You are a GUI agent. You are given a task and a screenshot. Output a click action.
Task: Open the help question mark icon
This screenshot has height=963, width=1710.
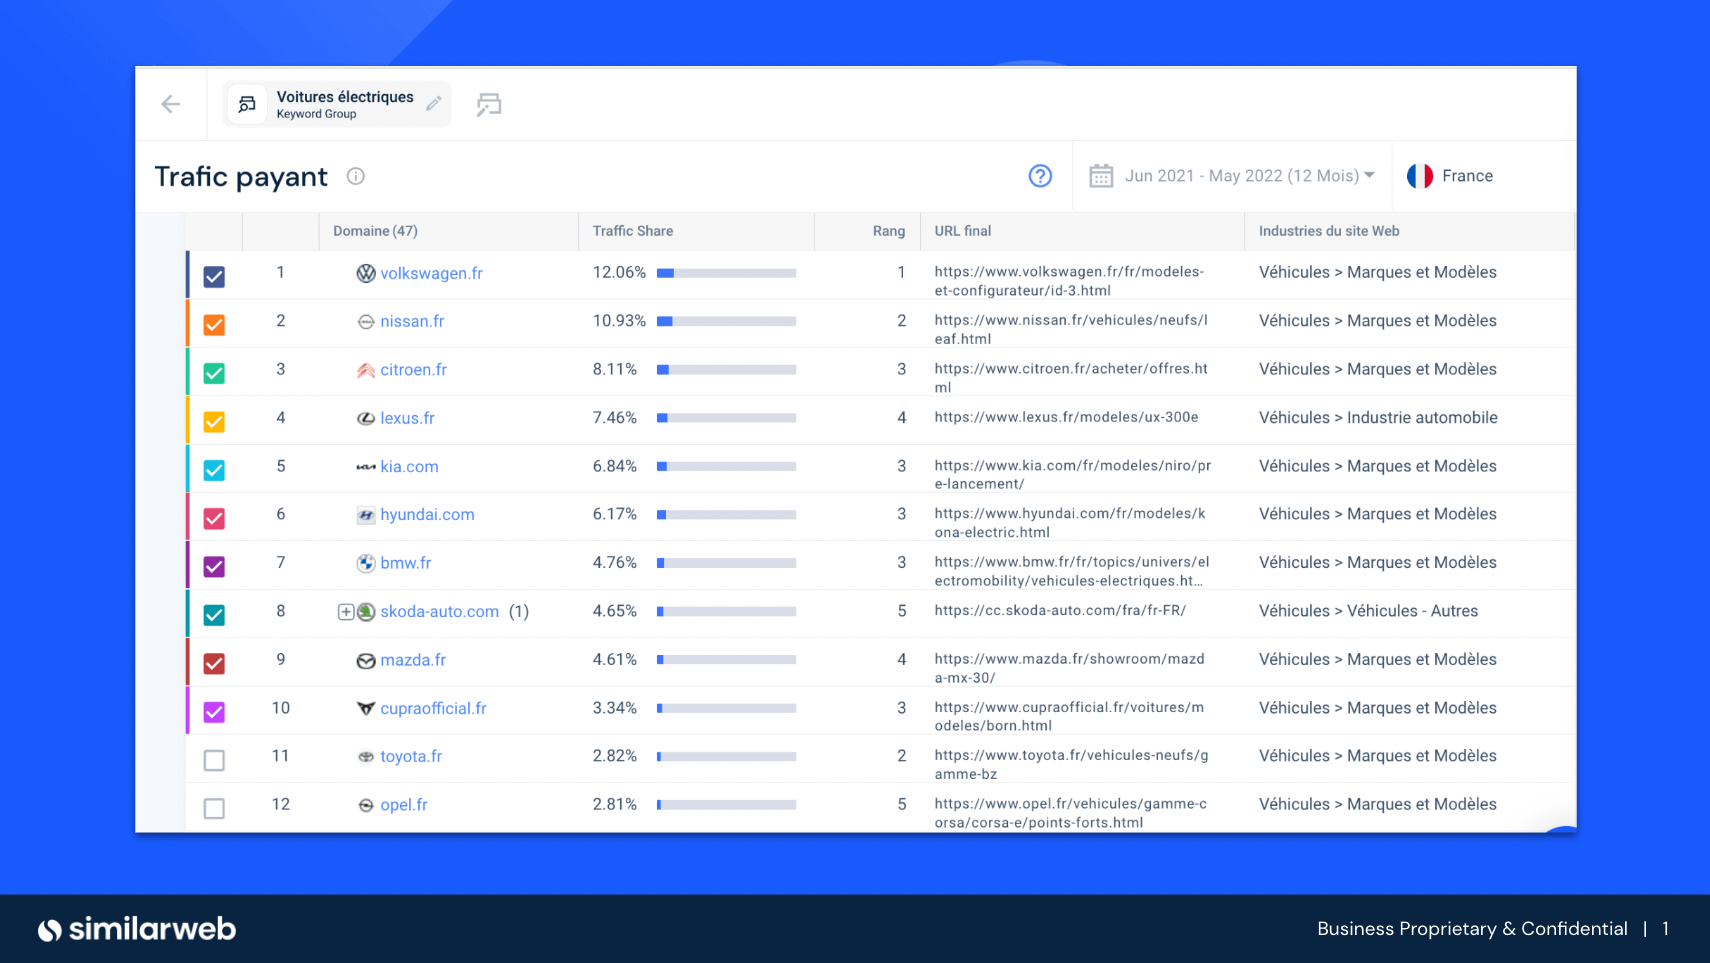(1040, 176)
